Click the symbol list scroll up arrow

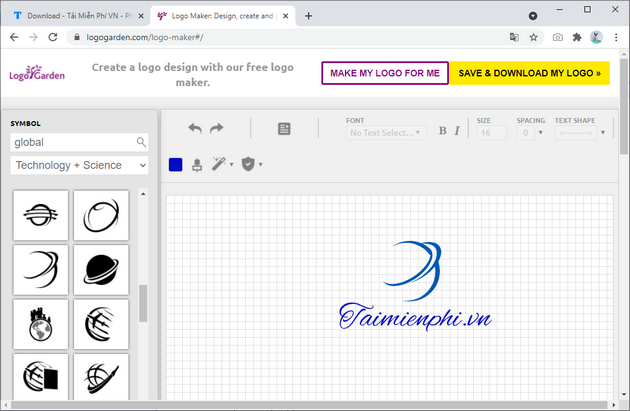coord(143,194)
